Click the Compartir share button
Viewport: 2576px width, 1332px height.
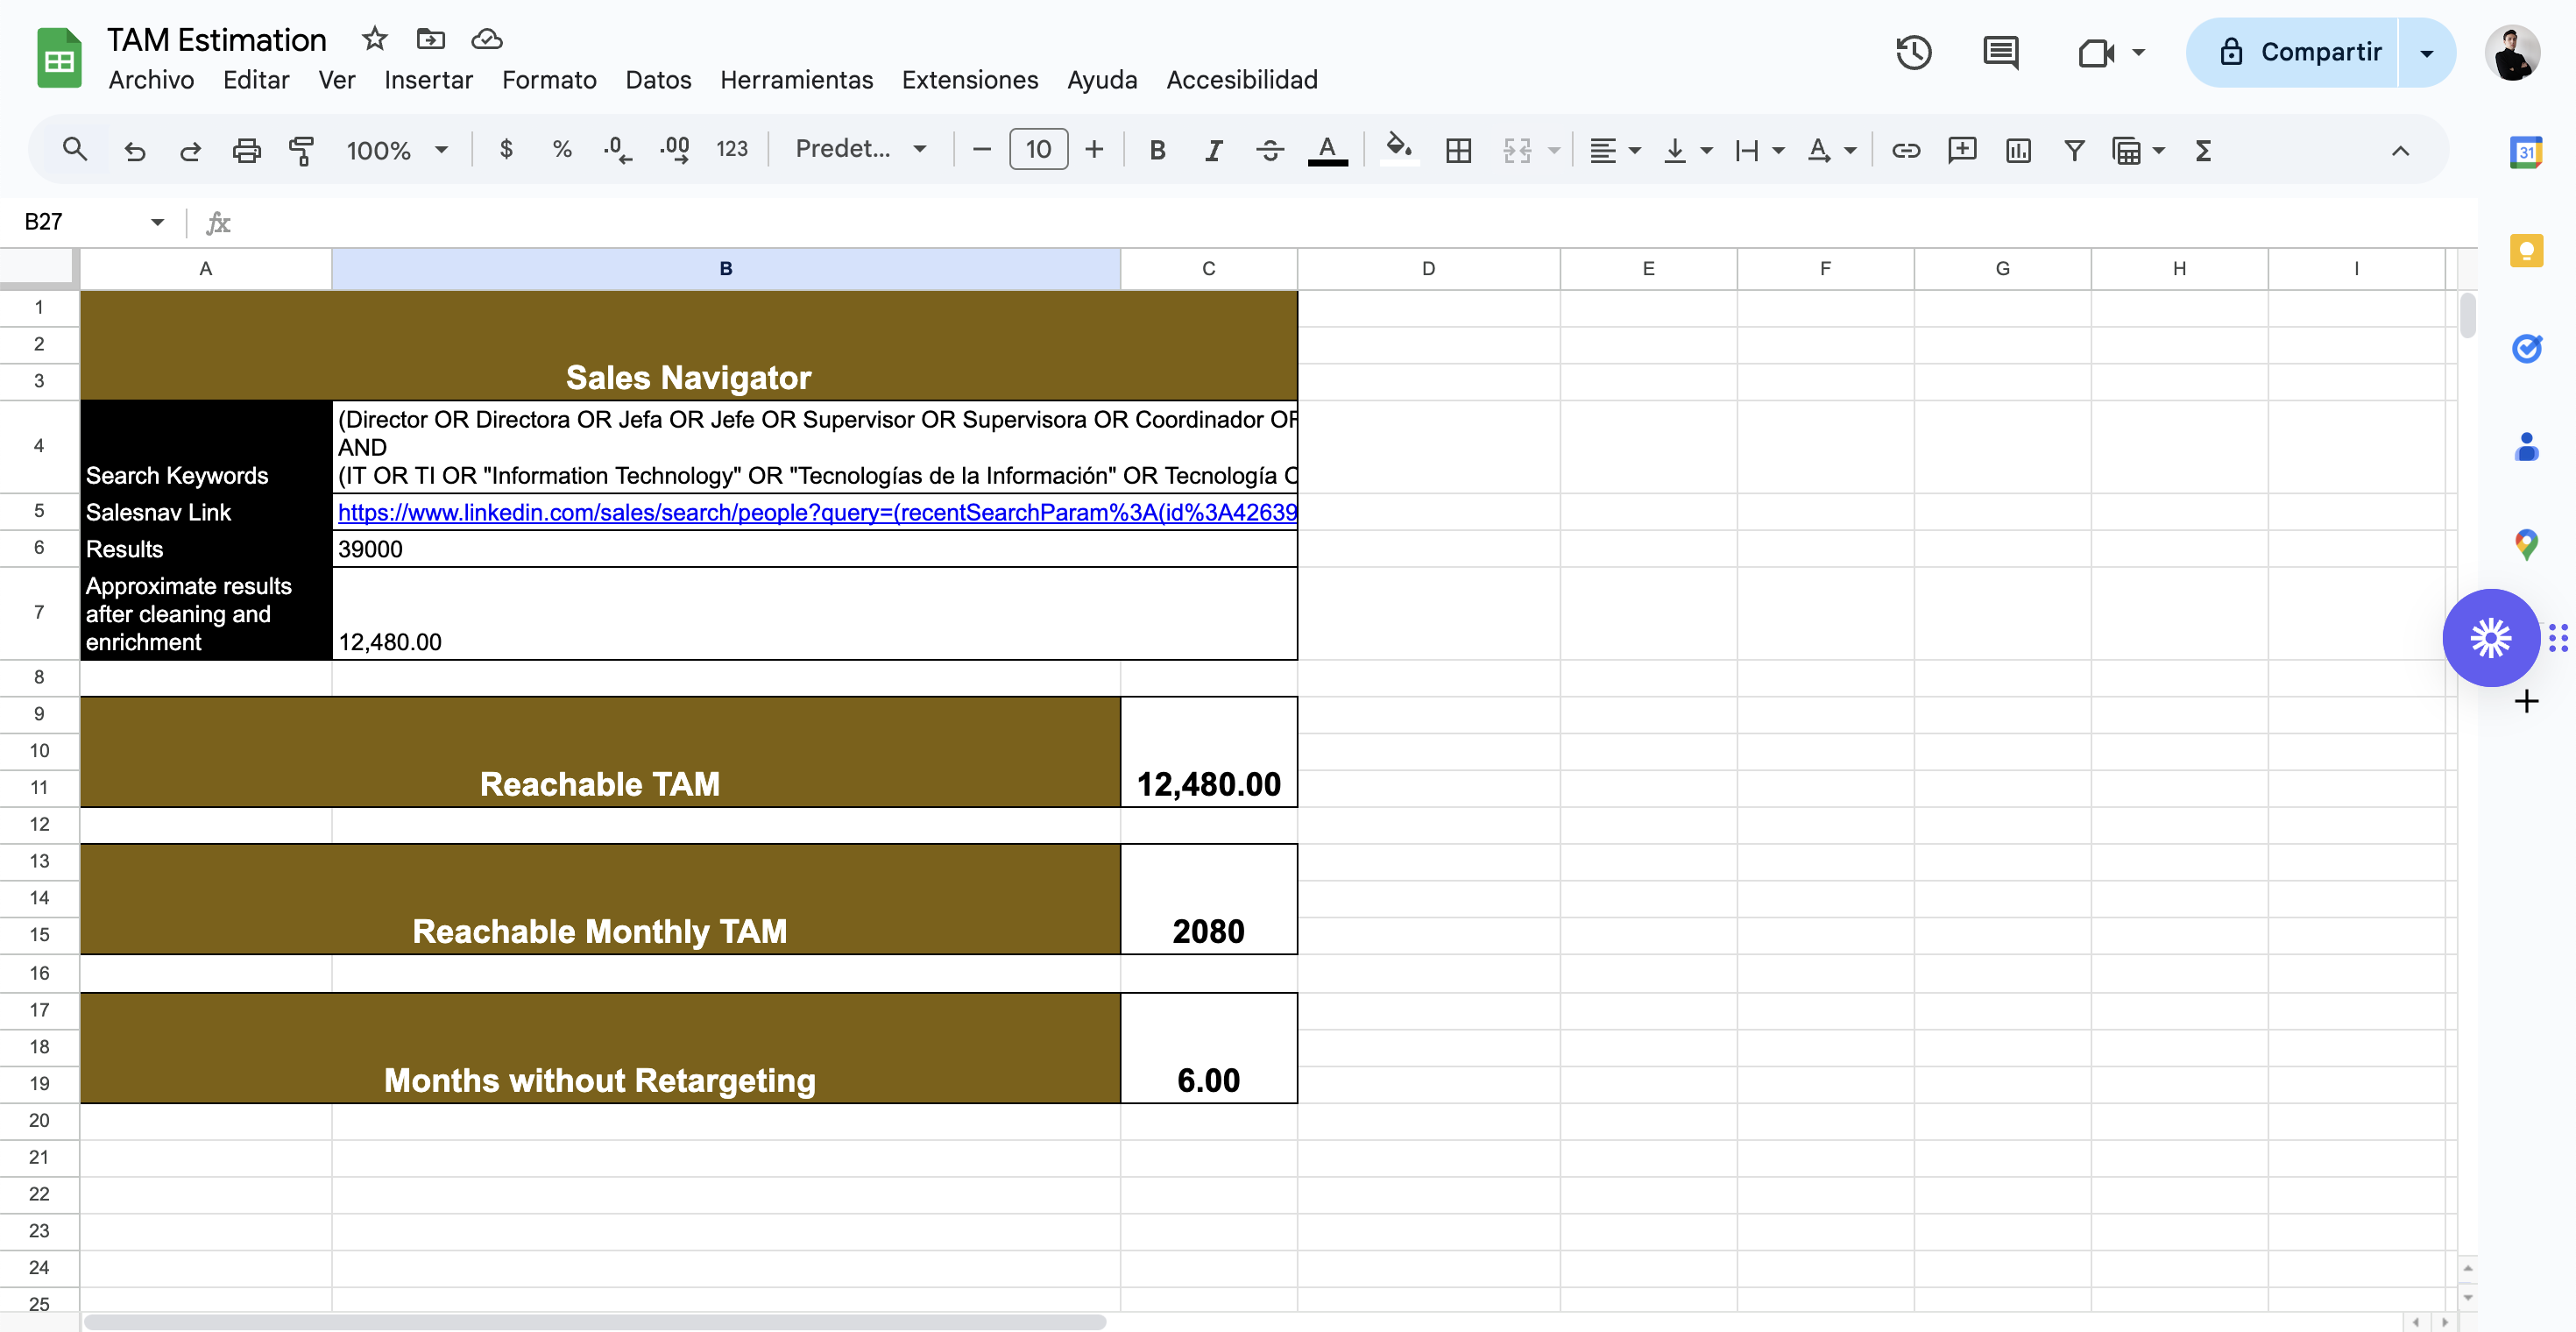click(2293, 52)
